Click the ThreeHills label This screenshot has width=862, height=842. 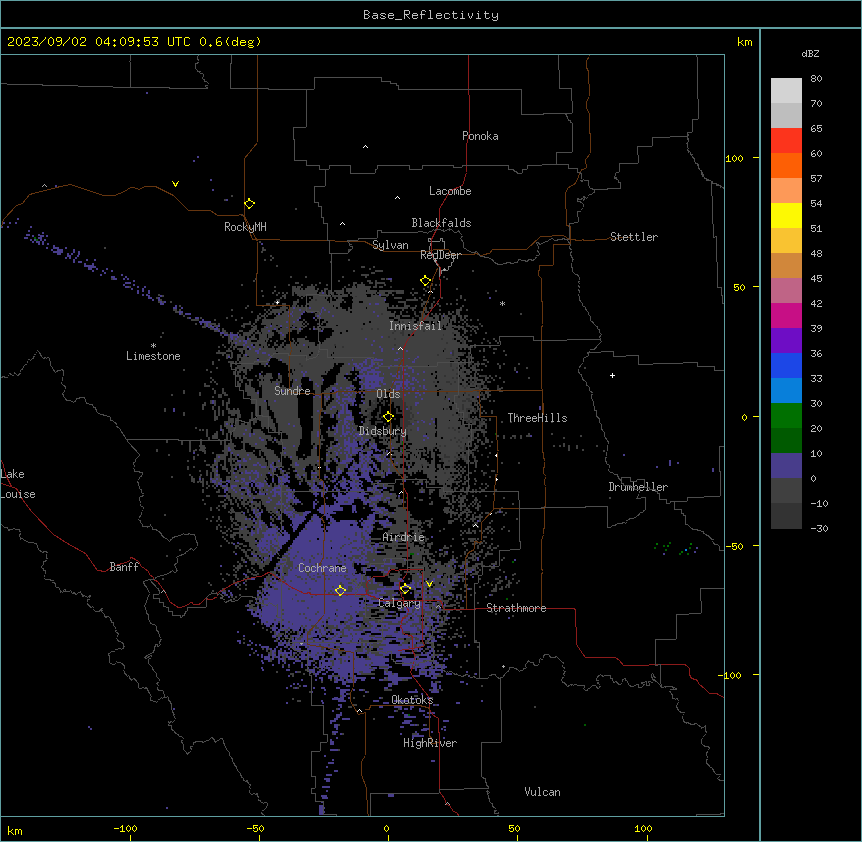coord(537,418)
